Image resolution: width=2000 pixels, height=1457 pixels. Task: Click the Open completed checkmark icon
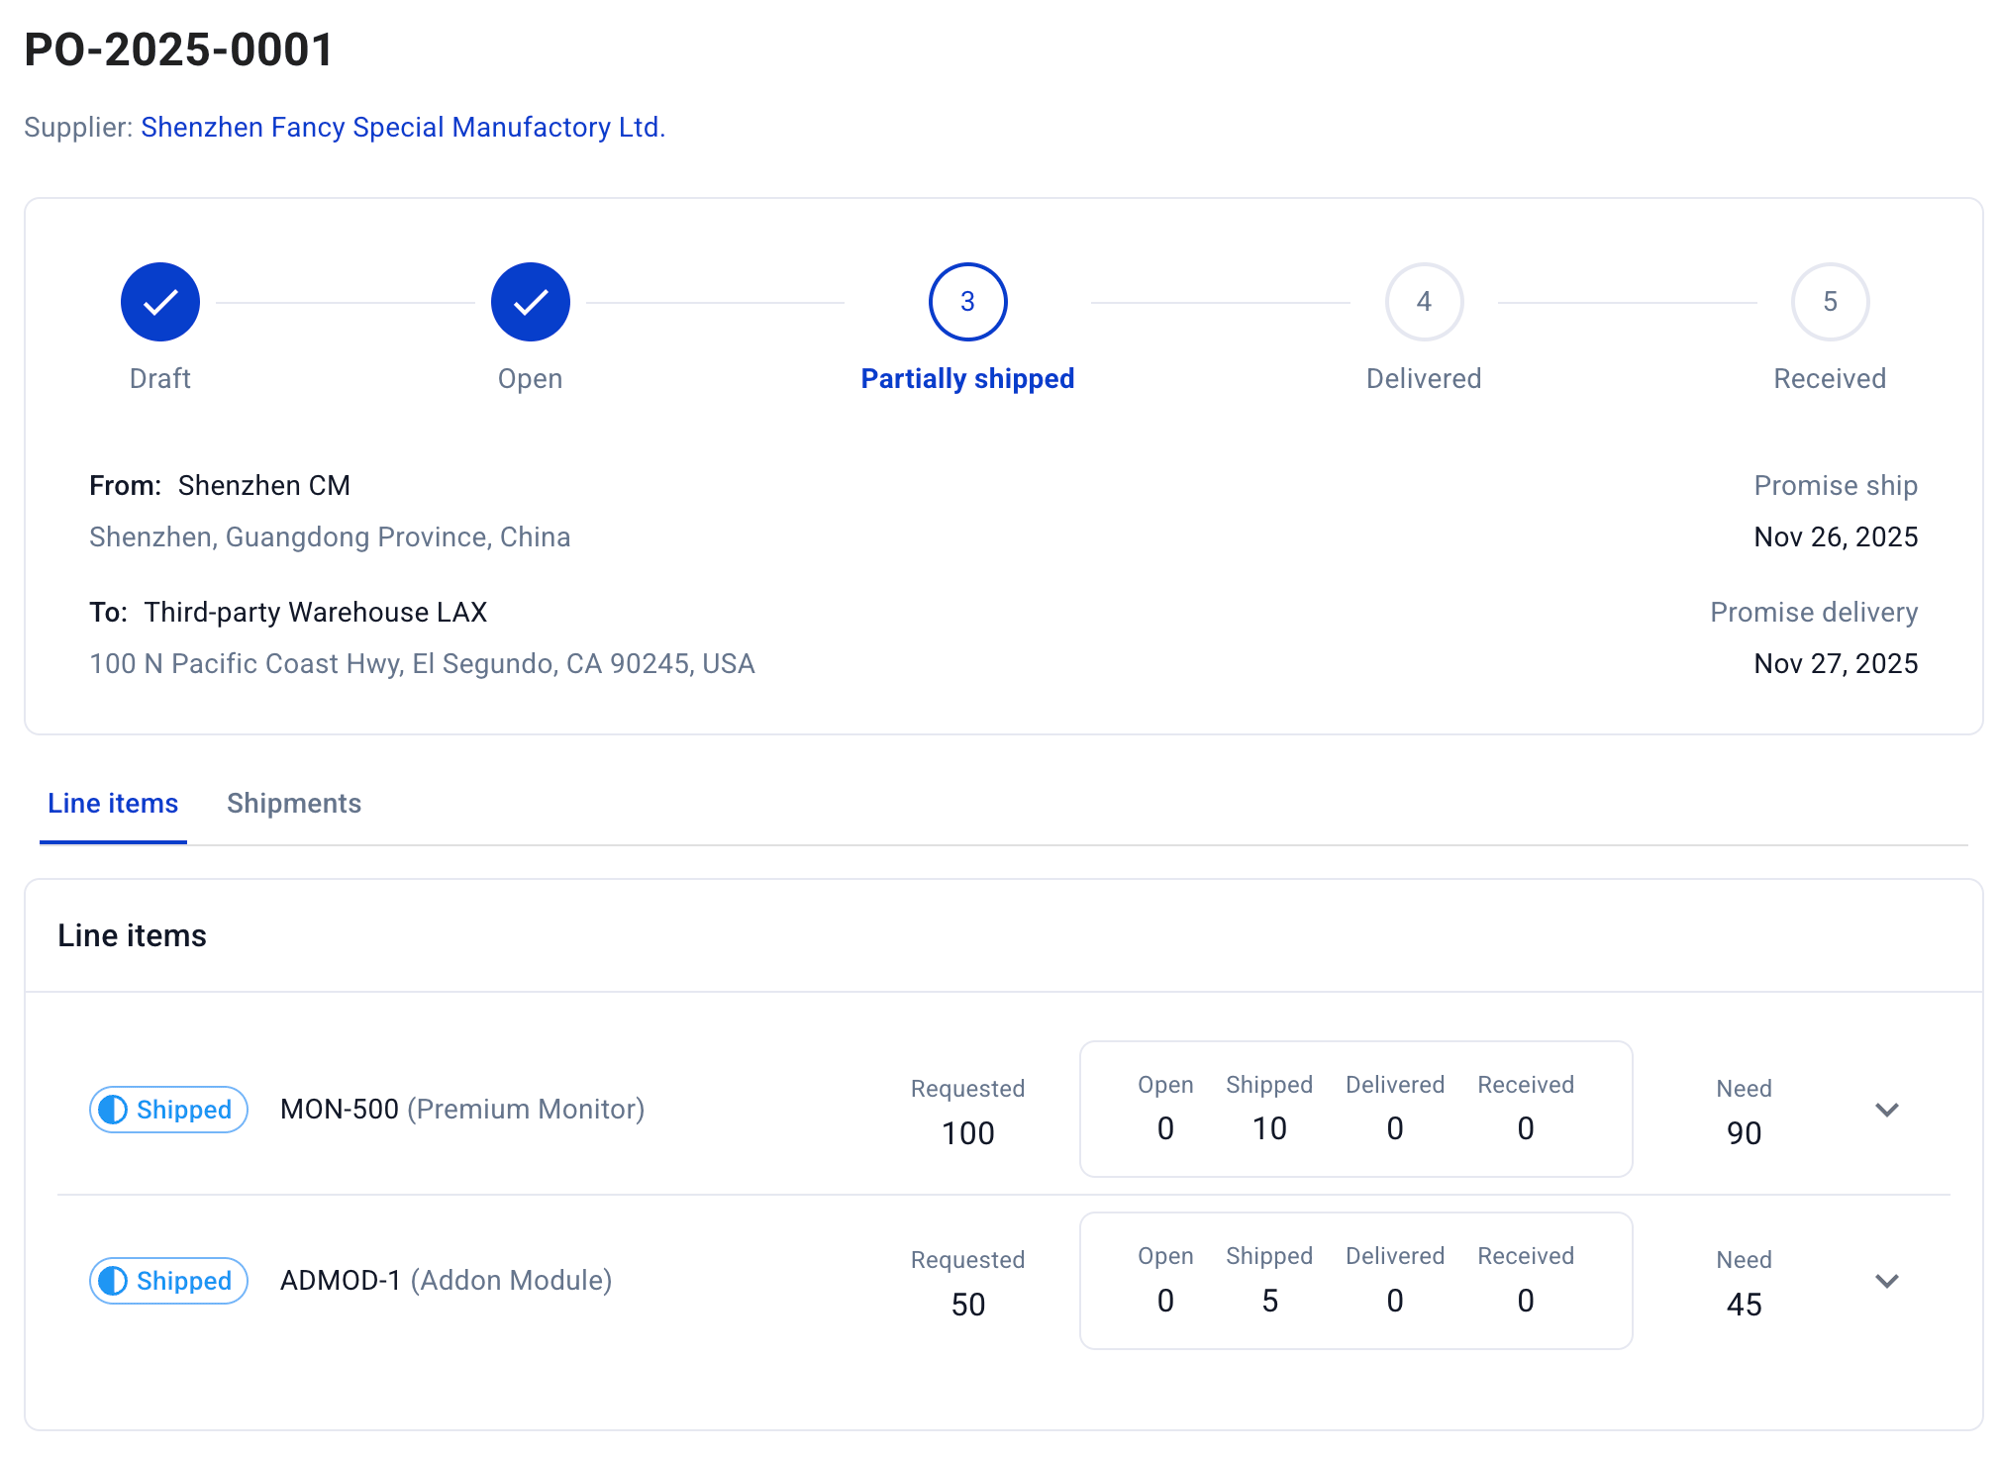pos(530,301)
